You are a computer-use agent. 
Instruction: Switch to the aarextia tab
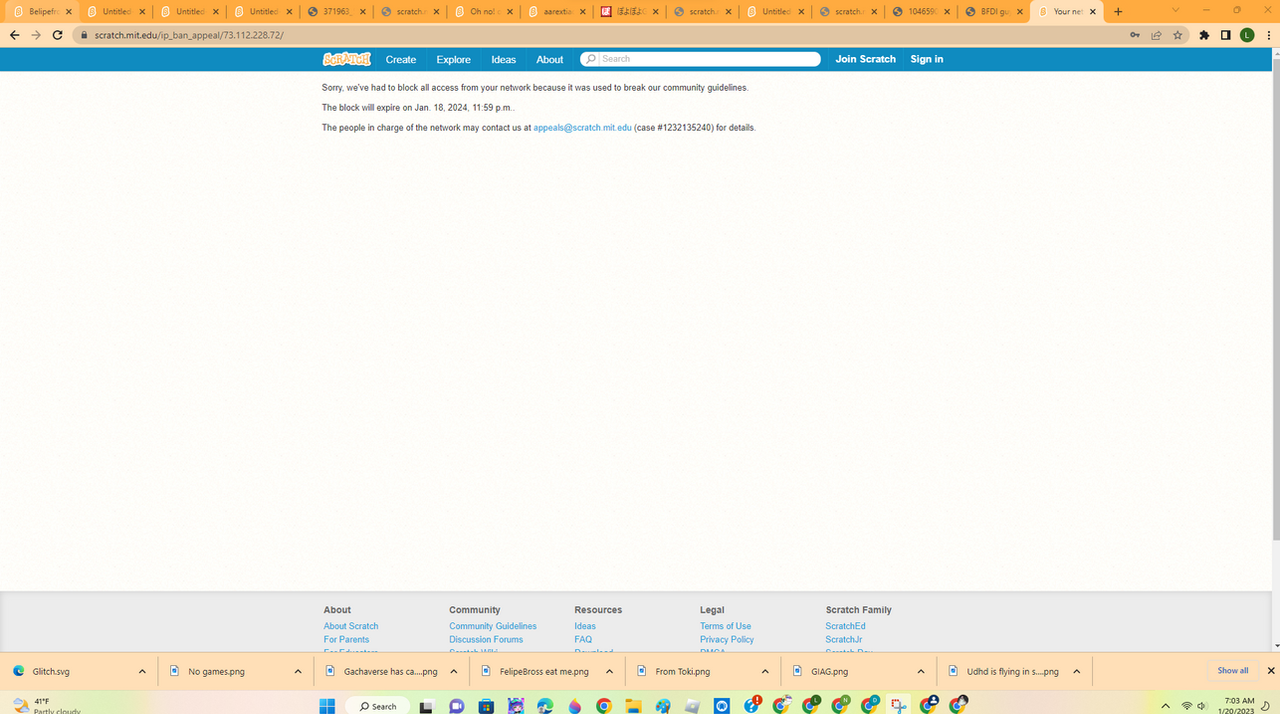558,12
